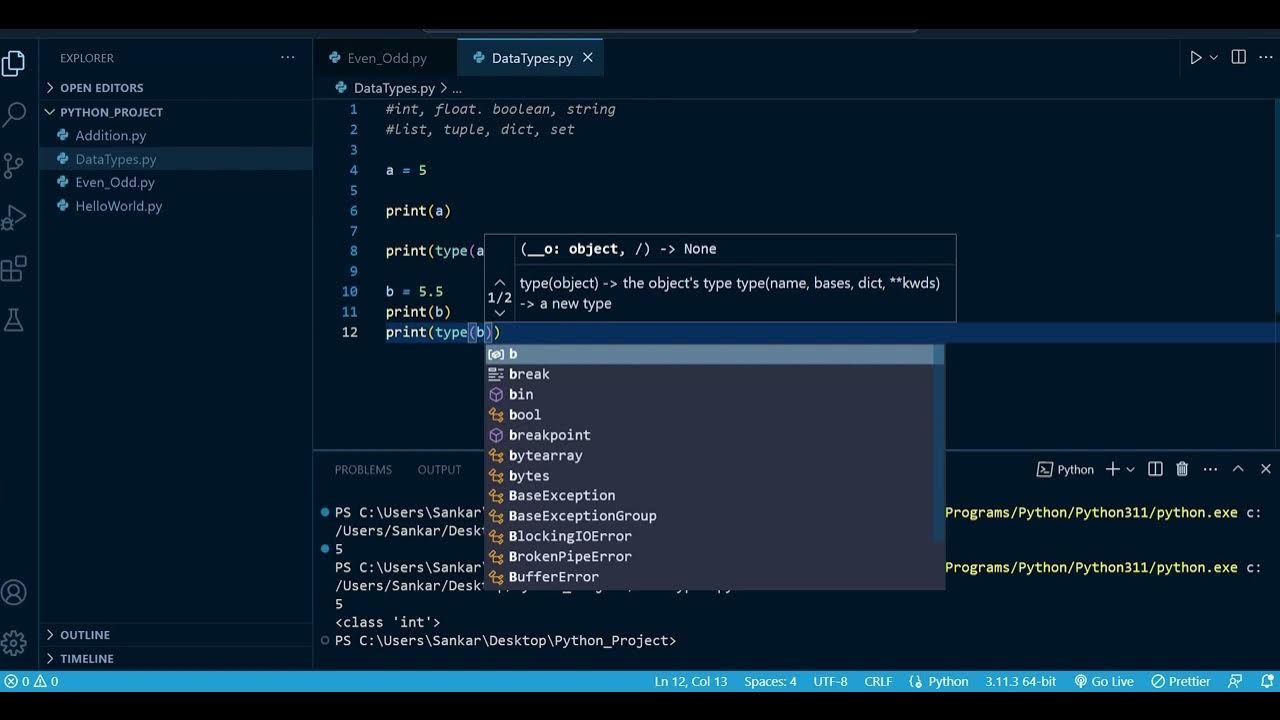
Task: Open the Explorer view in activity bar
Action: (14, 63)
